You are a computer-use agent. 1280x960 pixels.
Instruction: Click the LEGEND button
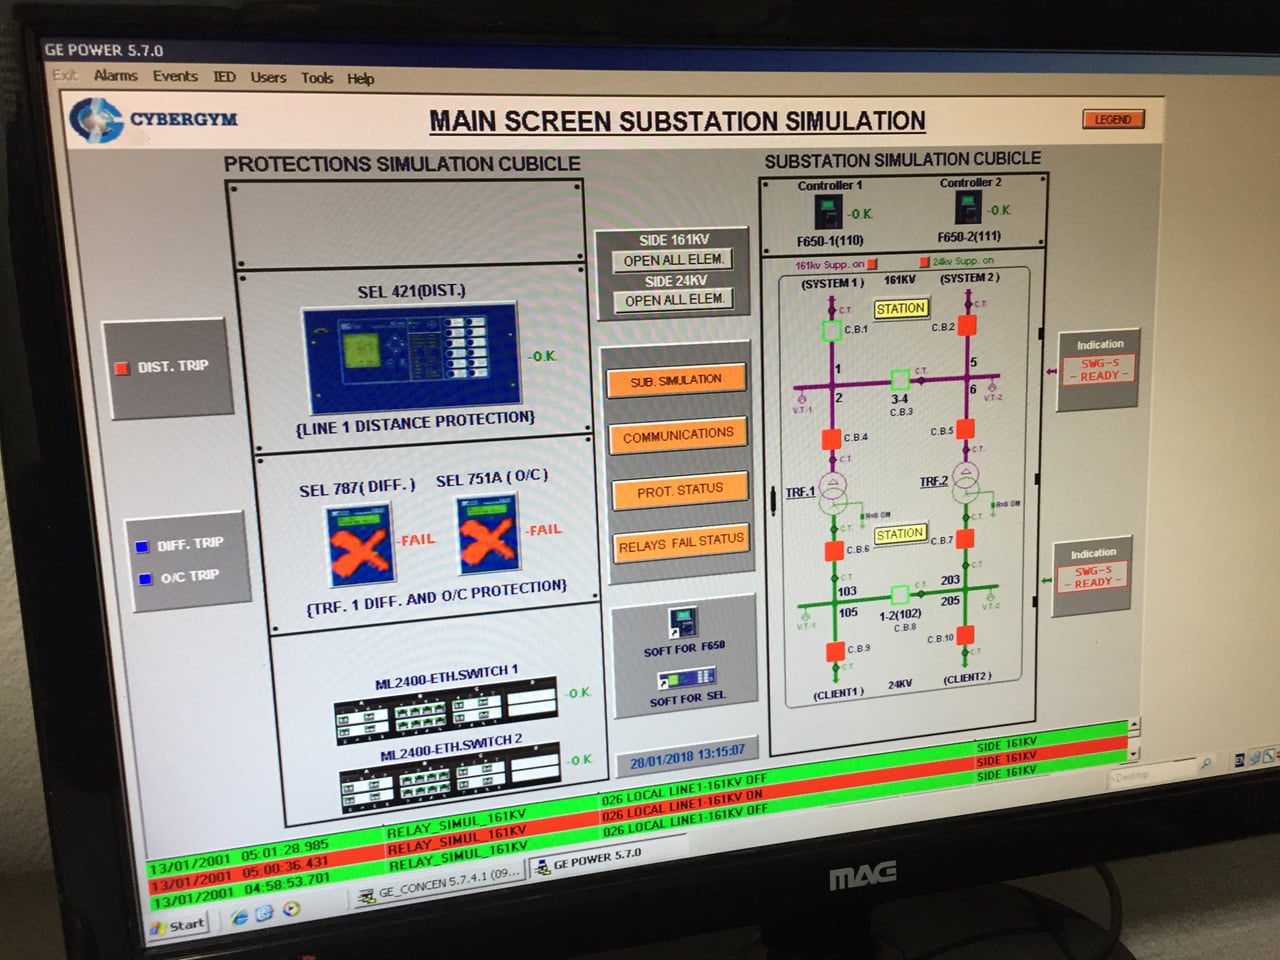click(1112, 119)
